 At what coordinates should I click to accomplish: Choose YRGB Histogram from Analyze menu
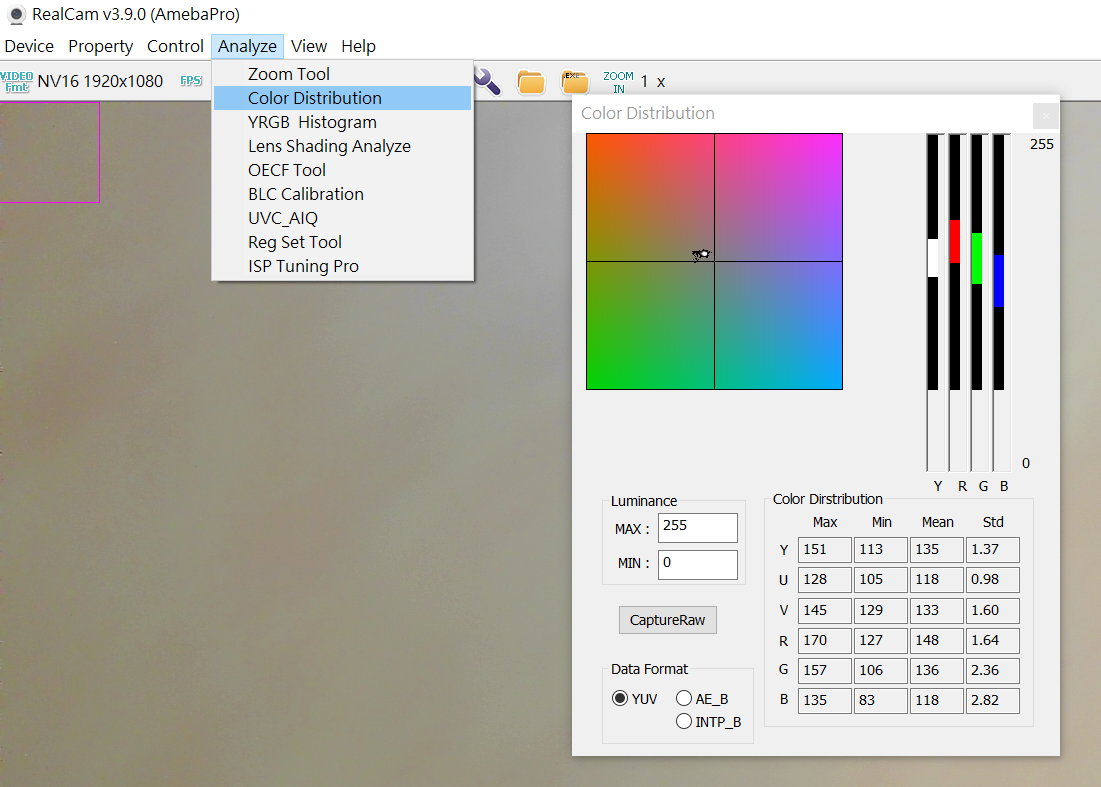312,122
